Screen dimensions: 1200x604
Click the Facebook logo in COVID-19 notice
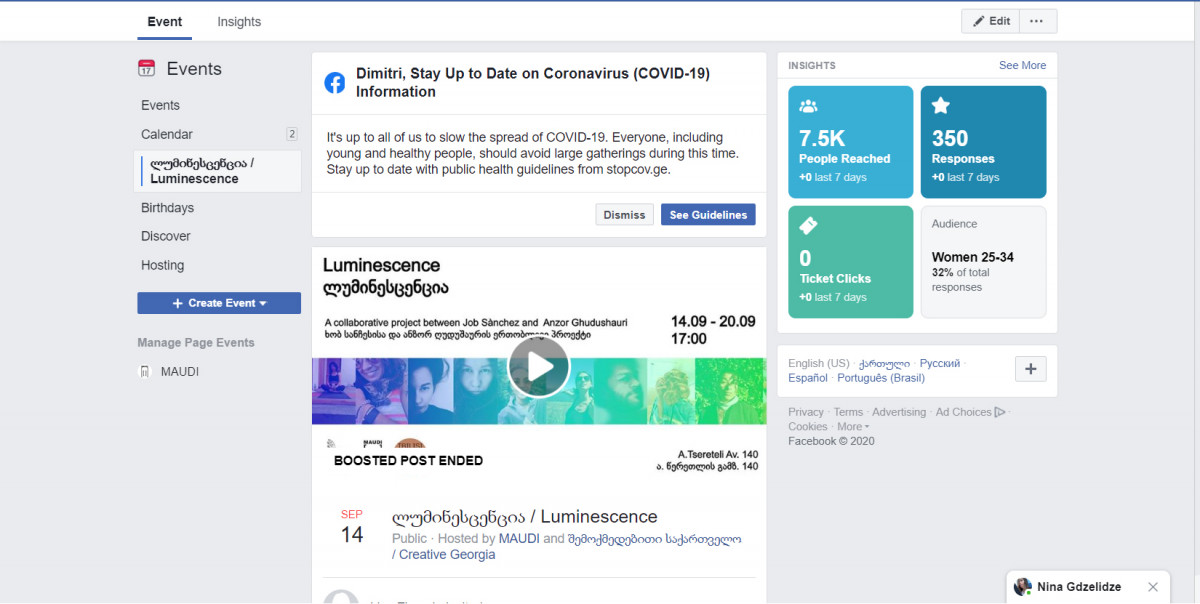click(335, 83)
